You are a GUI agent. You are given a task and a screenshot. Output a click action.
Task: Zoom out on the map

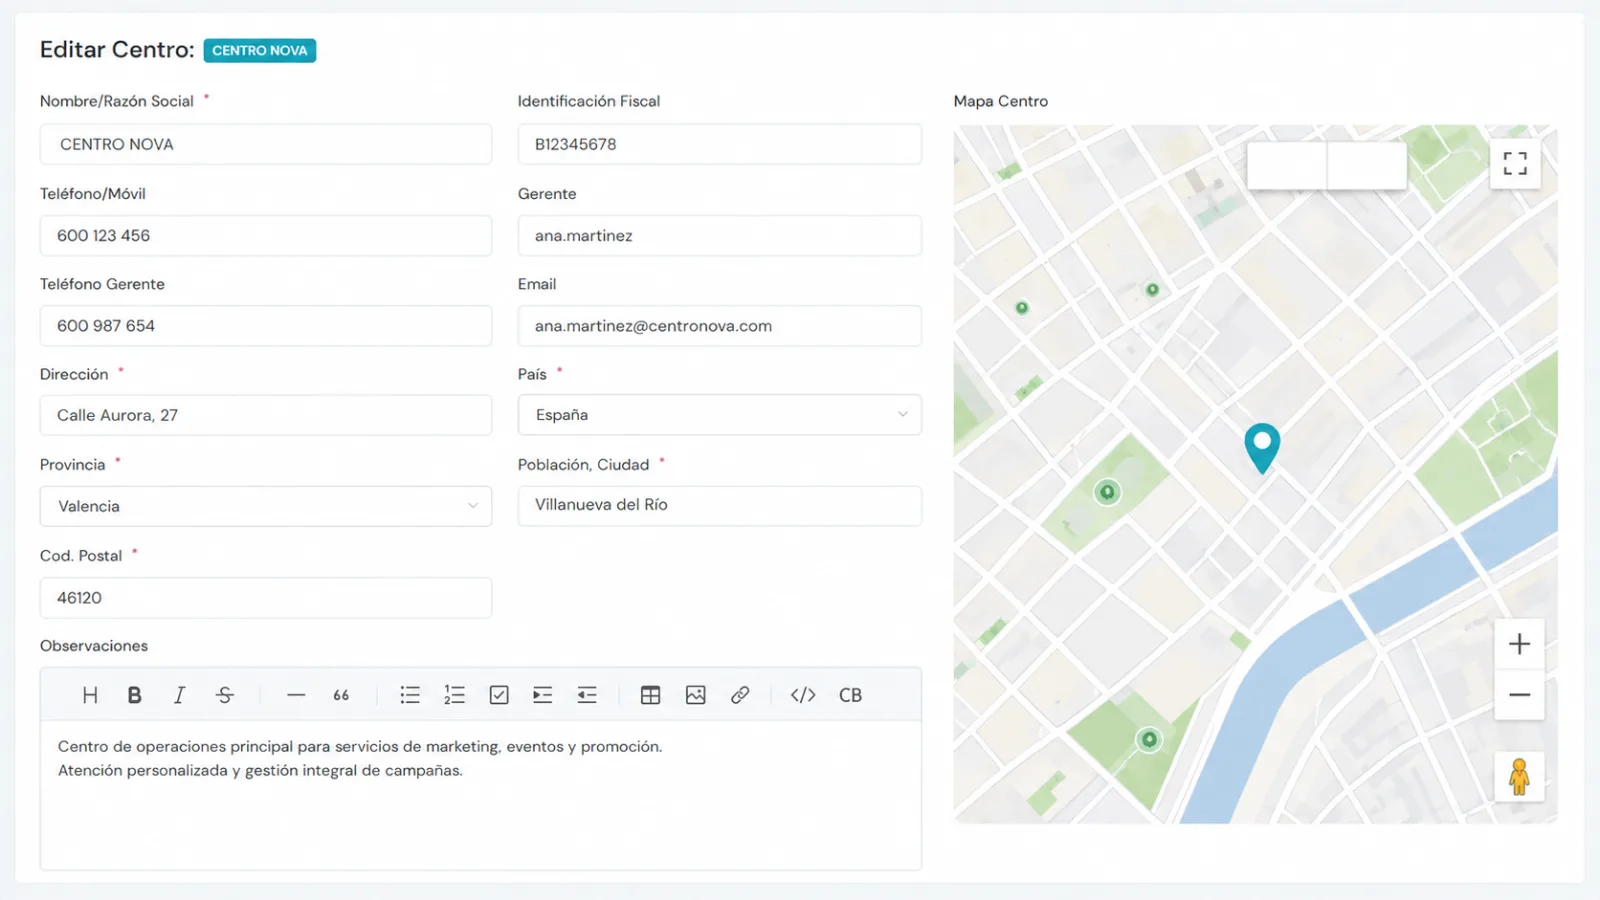(1519, 695)
